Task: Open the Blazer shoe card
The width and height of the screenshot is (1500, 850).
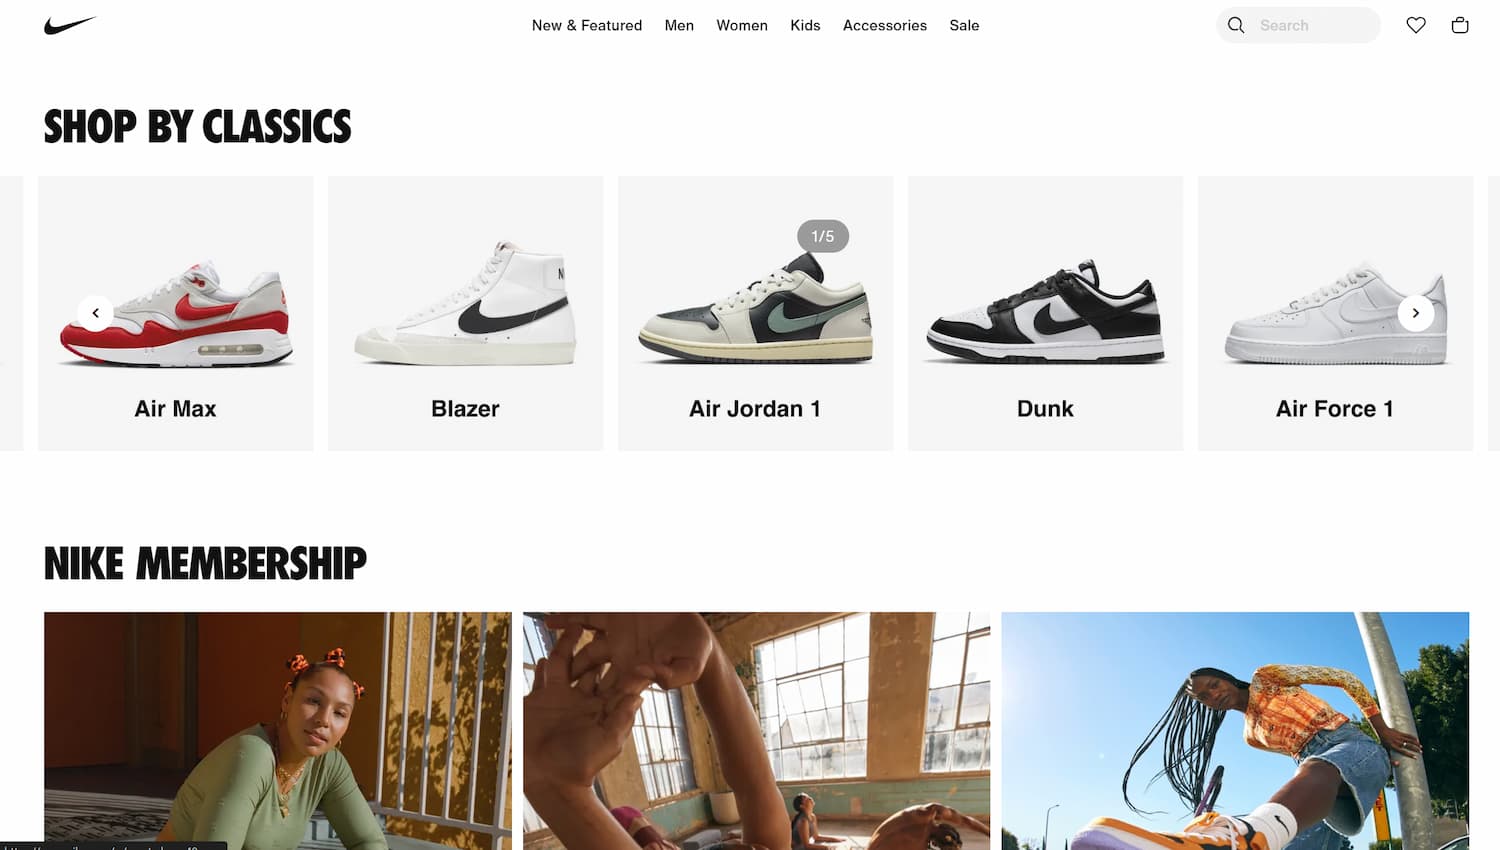Action: [466, 313]
